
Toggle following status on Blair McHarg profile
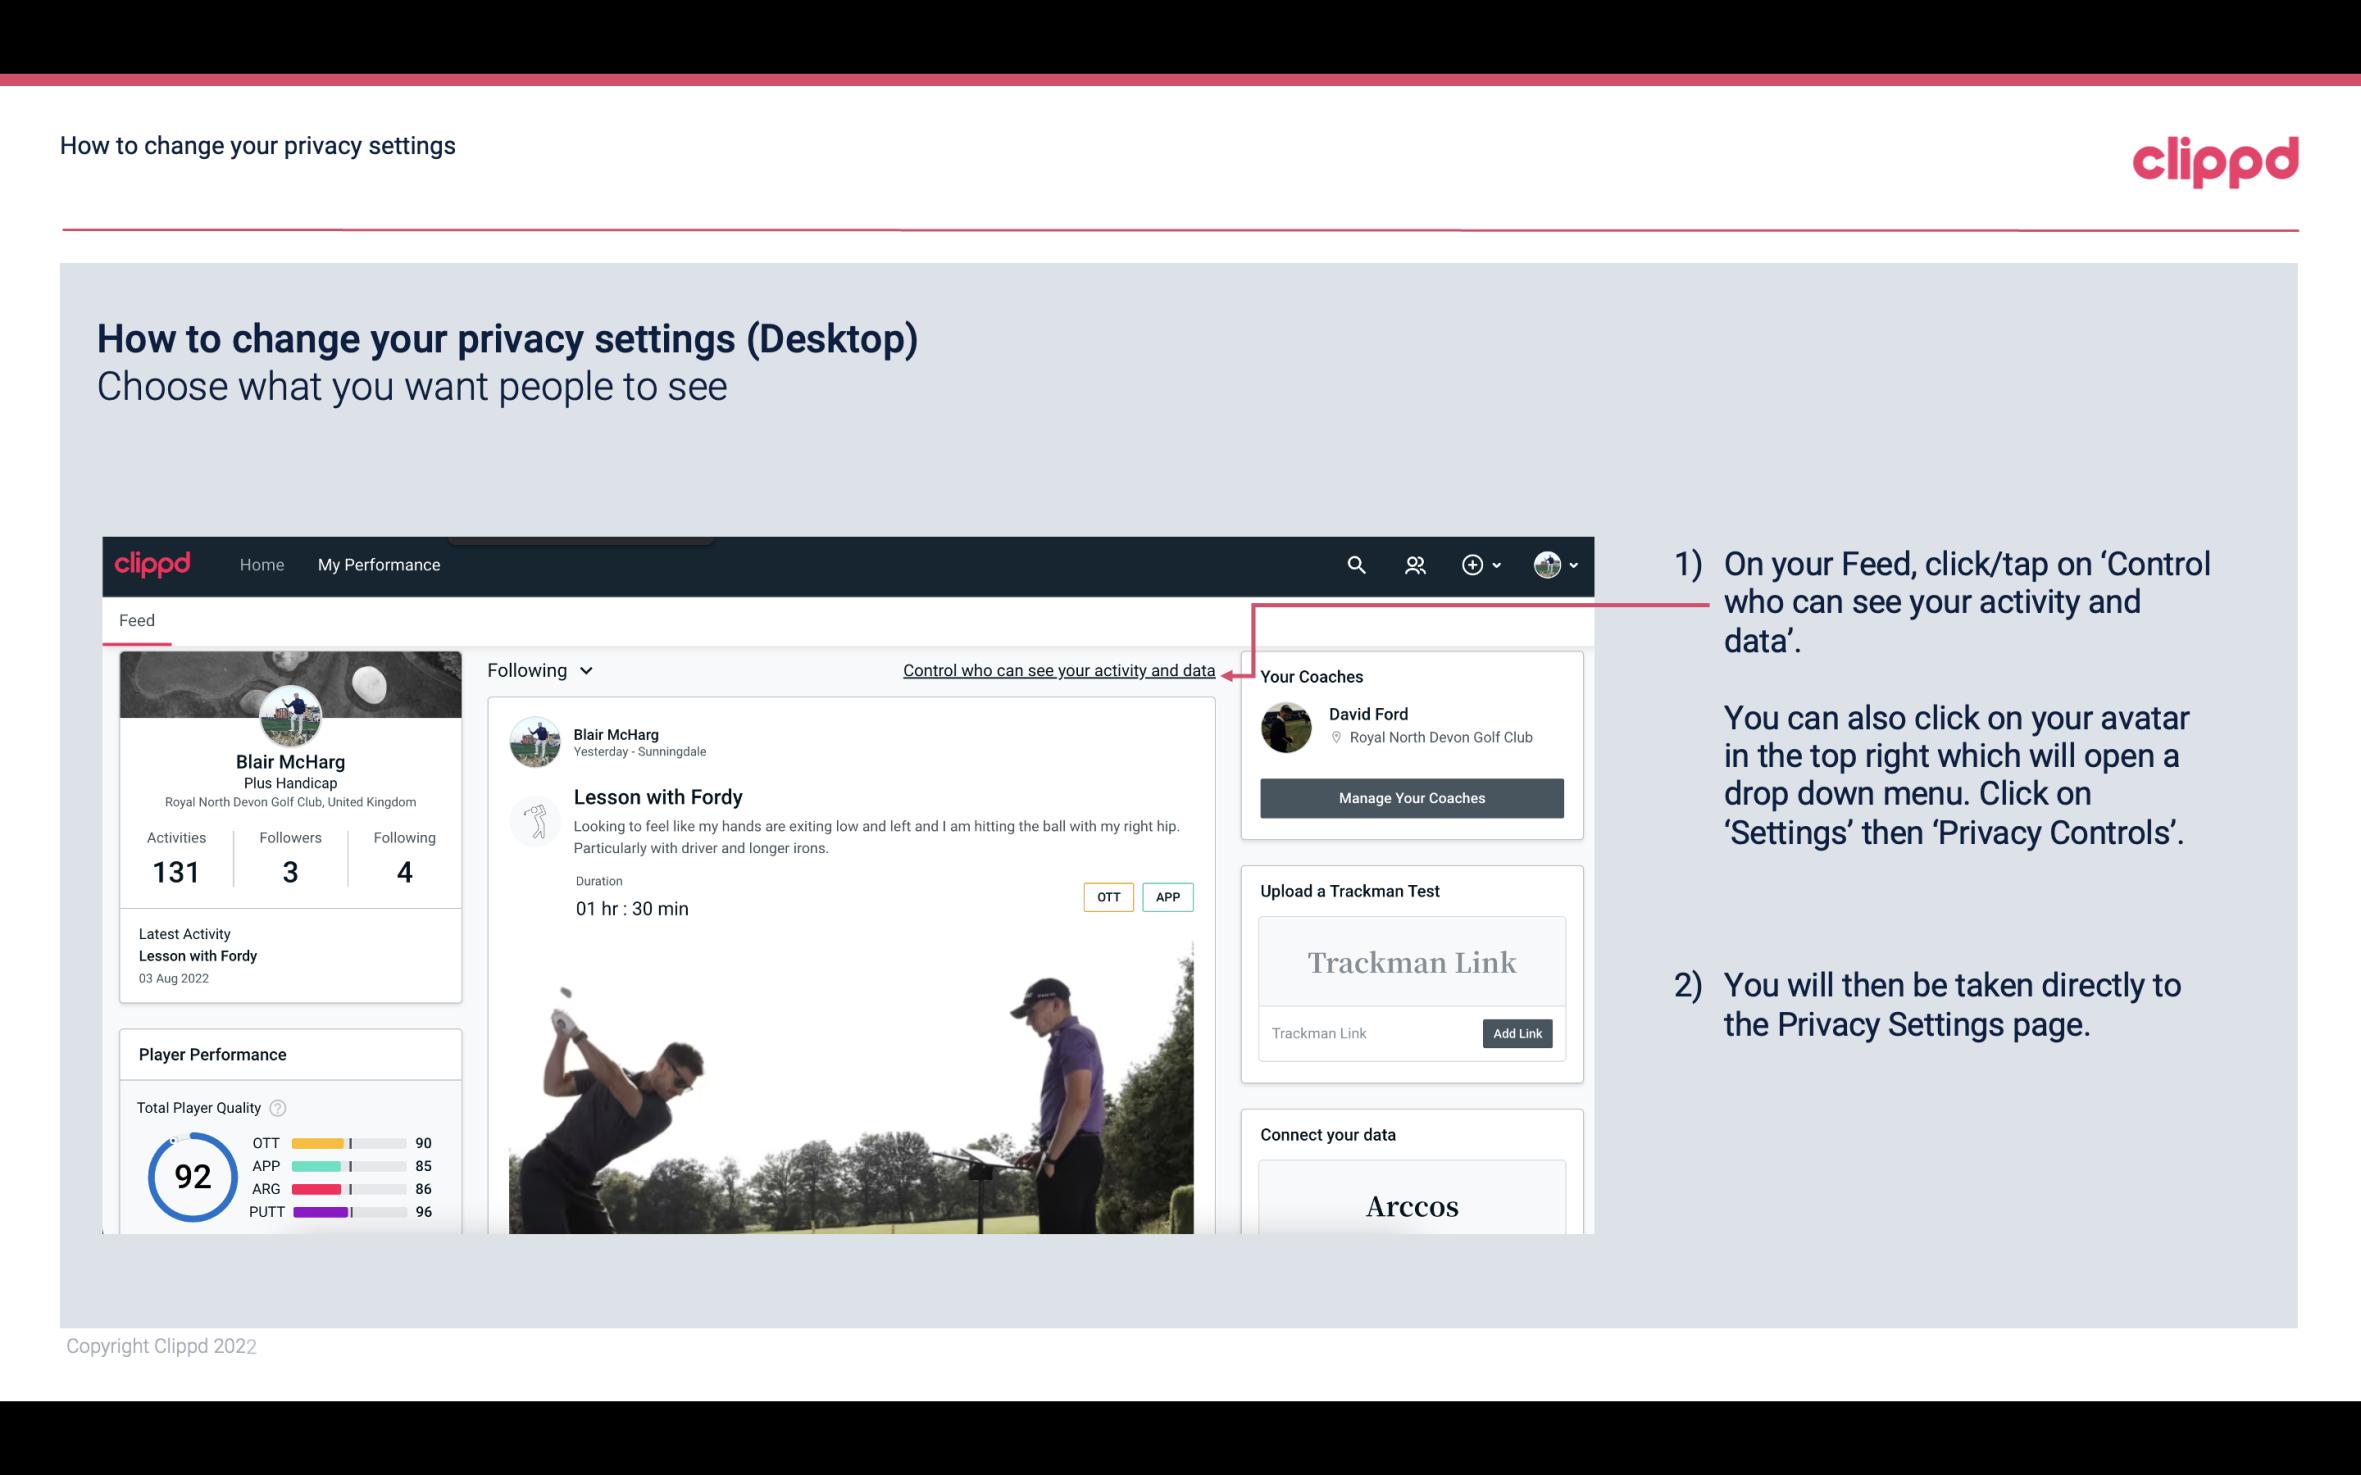[x=537, y=670]
